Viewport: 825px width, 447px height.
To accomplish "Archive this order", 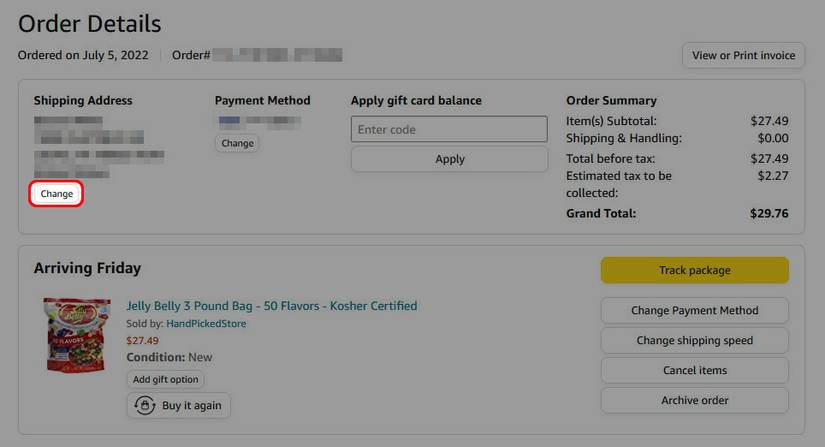I will pyautogui.click(x=694, y=400).
